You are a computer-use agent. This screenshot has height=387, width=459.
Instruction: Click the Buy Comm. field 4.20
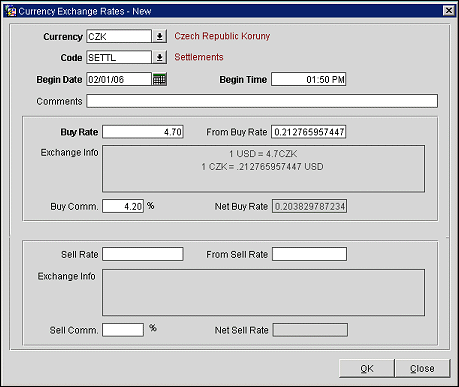(123, 206)
